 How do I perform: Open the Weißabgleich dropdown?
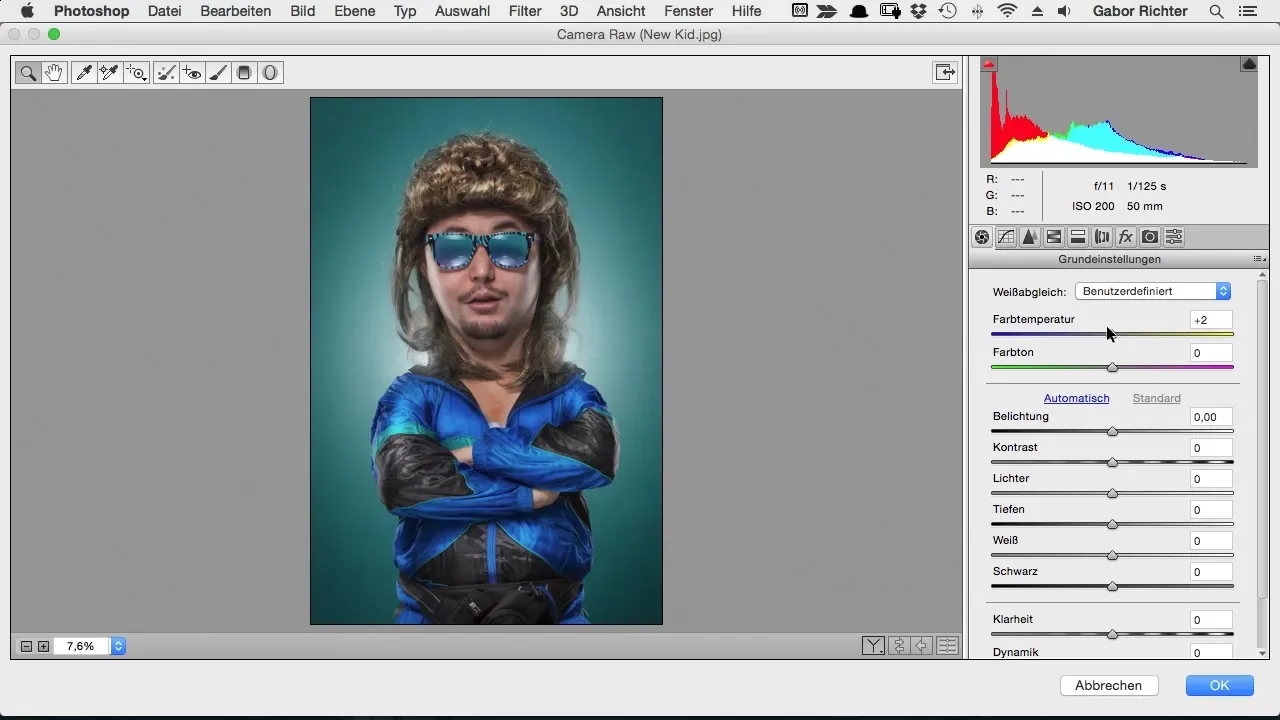tap(1153, 291)
